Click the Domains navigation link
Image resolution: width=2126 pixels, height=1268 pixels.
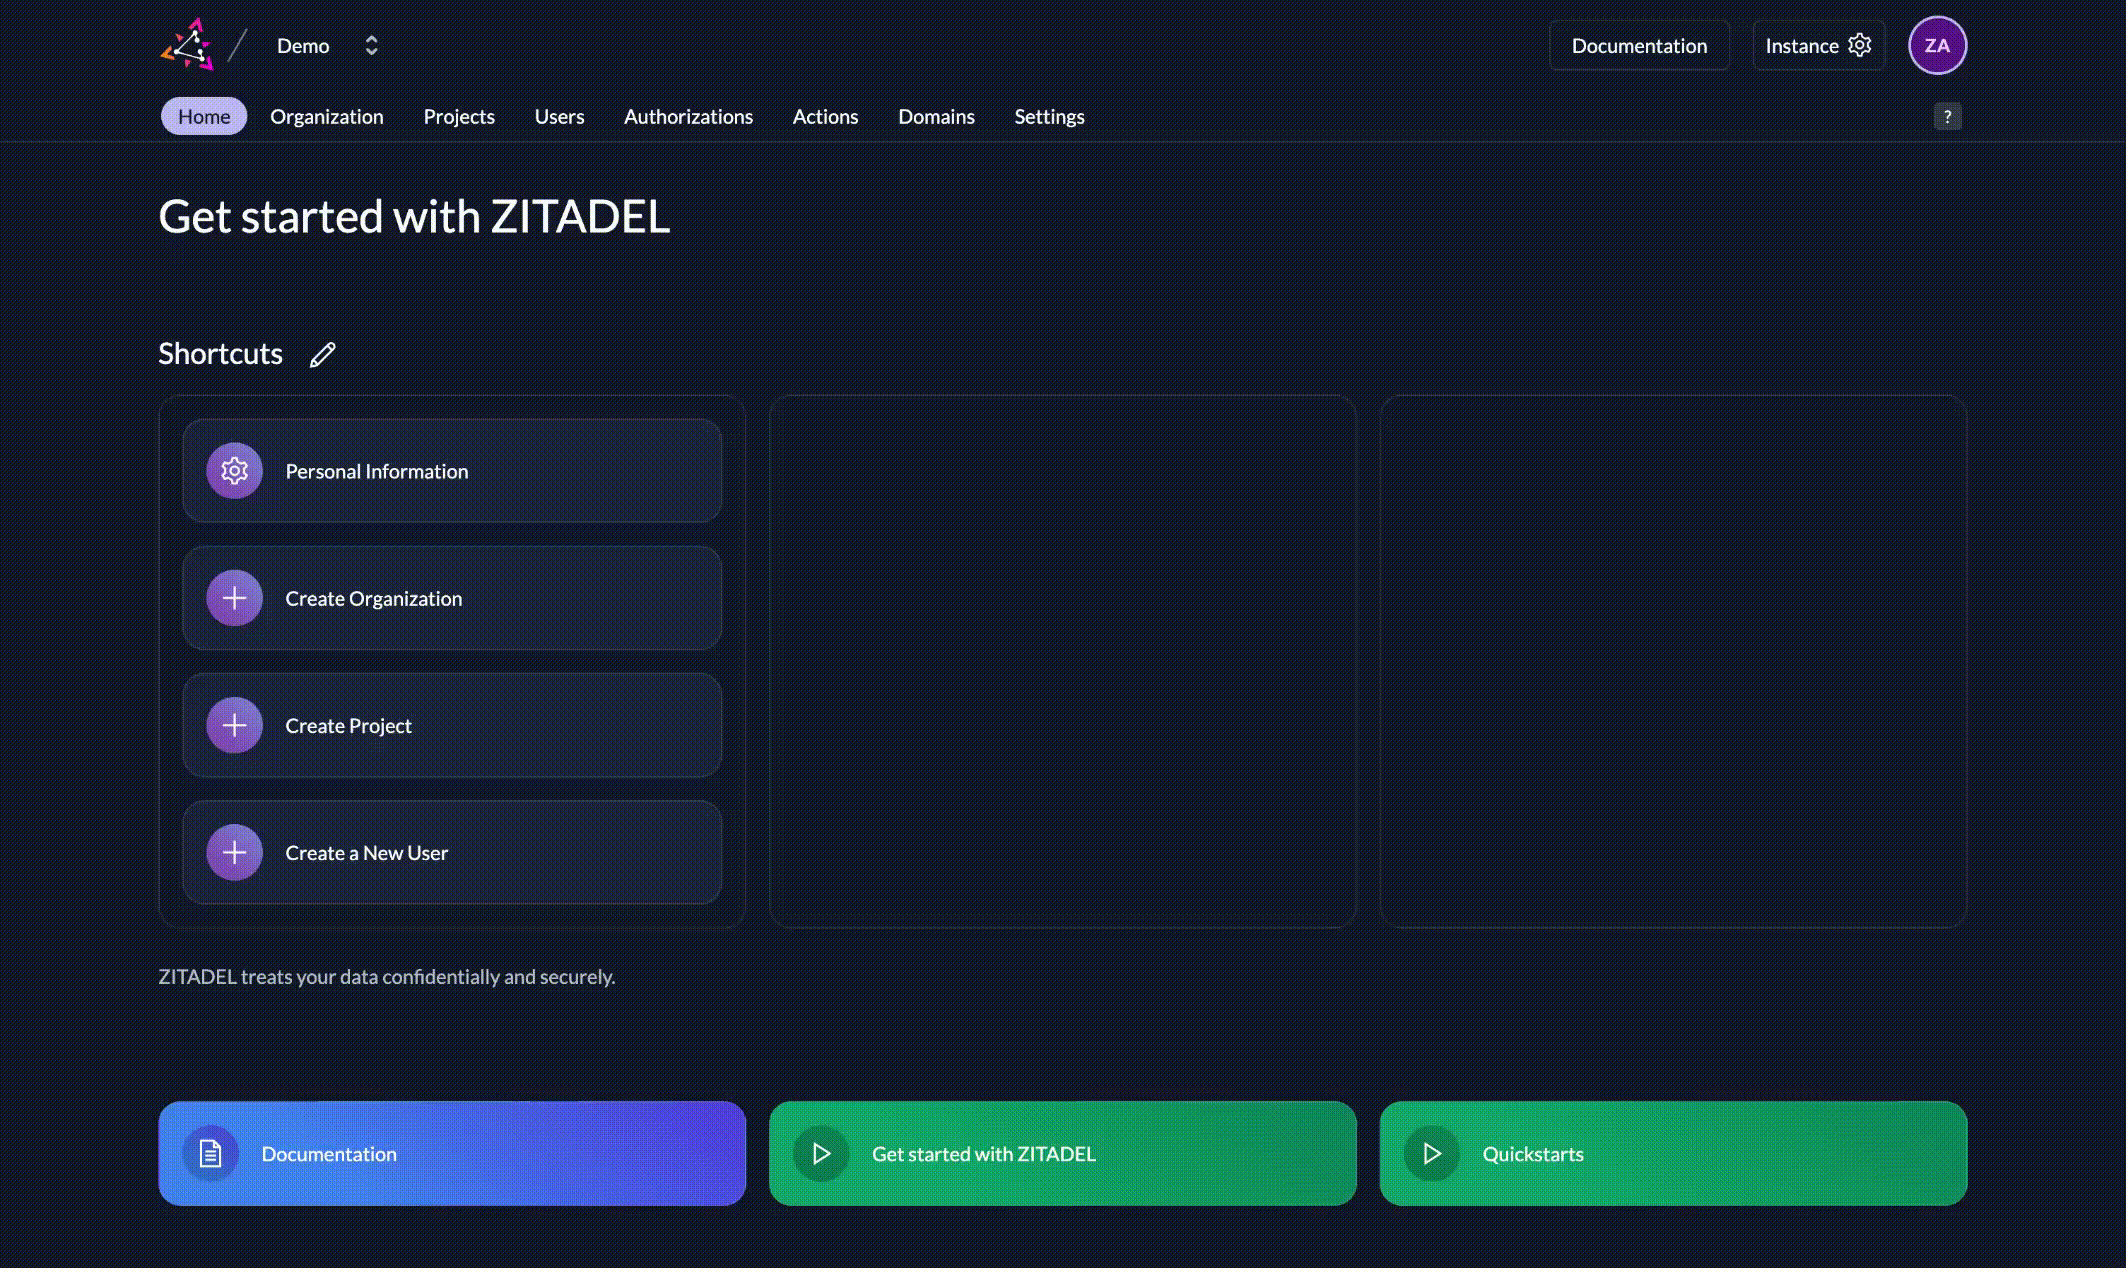point(936,115)
